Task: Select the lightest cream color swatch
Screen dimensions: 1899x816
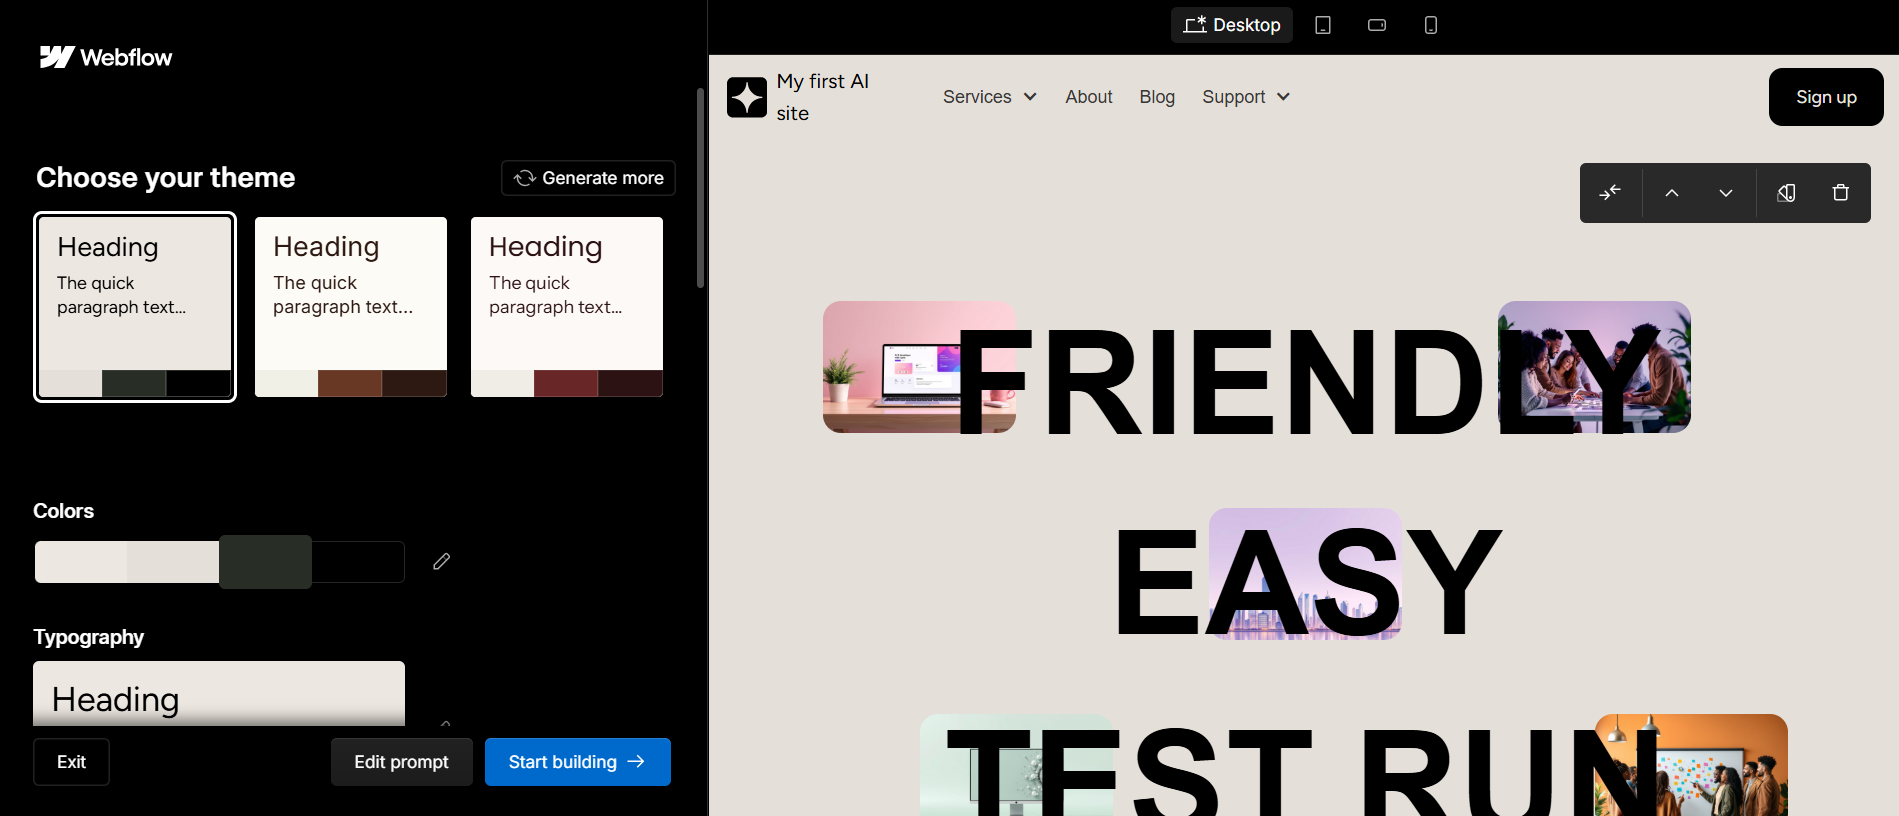Action: (81, 562)
